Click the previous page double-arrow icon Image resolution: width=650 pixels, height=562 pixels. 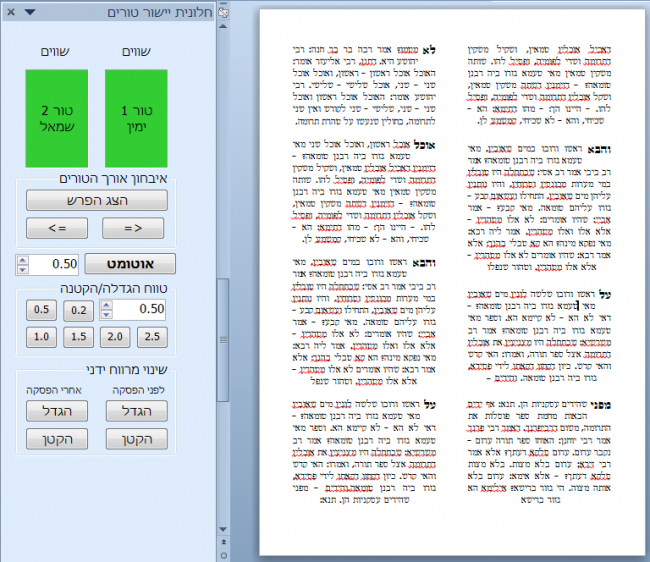pyautogui.click(x=223, y=542)
